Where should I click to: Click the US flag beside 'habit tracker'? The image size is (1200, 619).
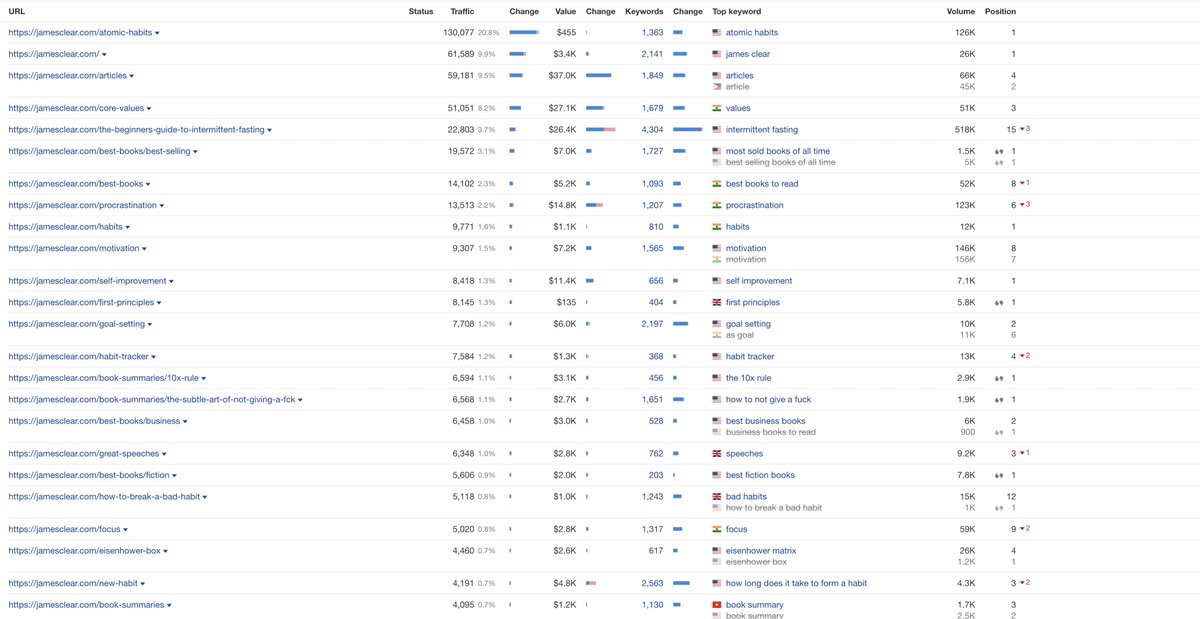pos(716,357)
